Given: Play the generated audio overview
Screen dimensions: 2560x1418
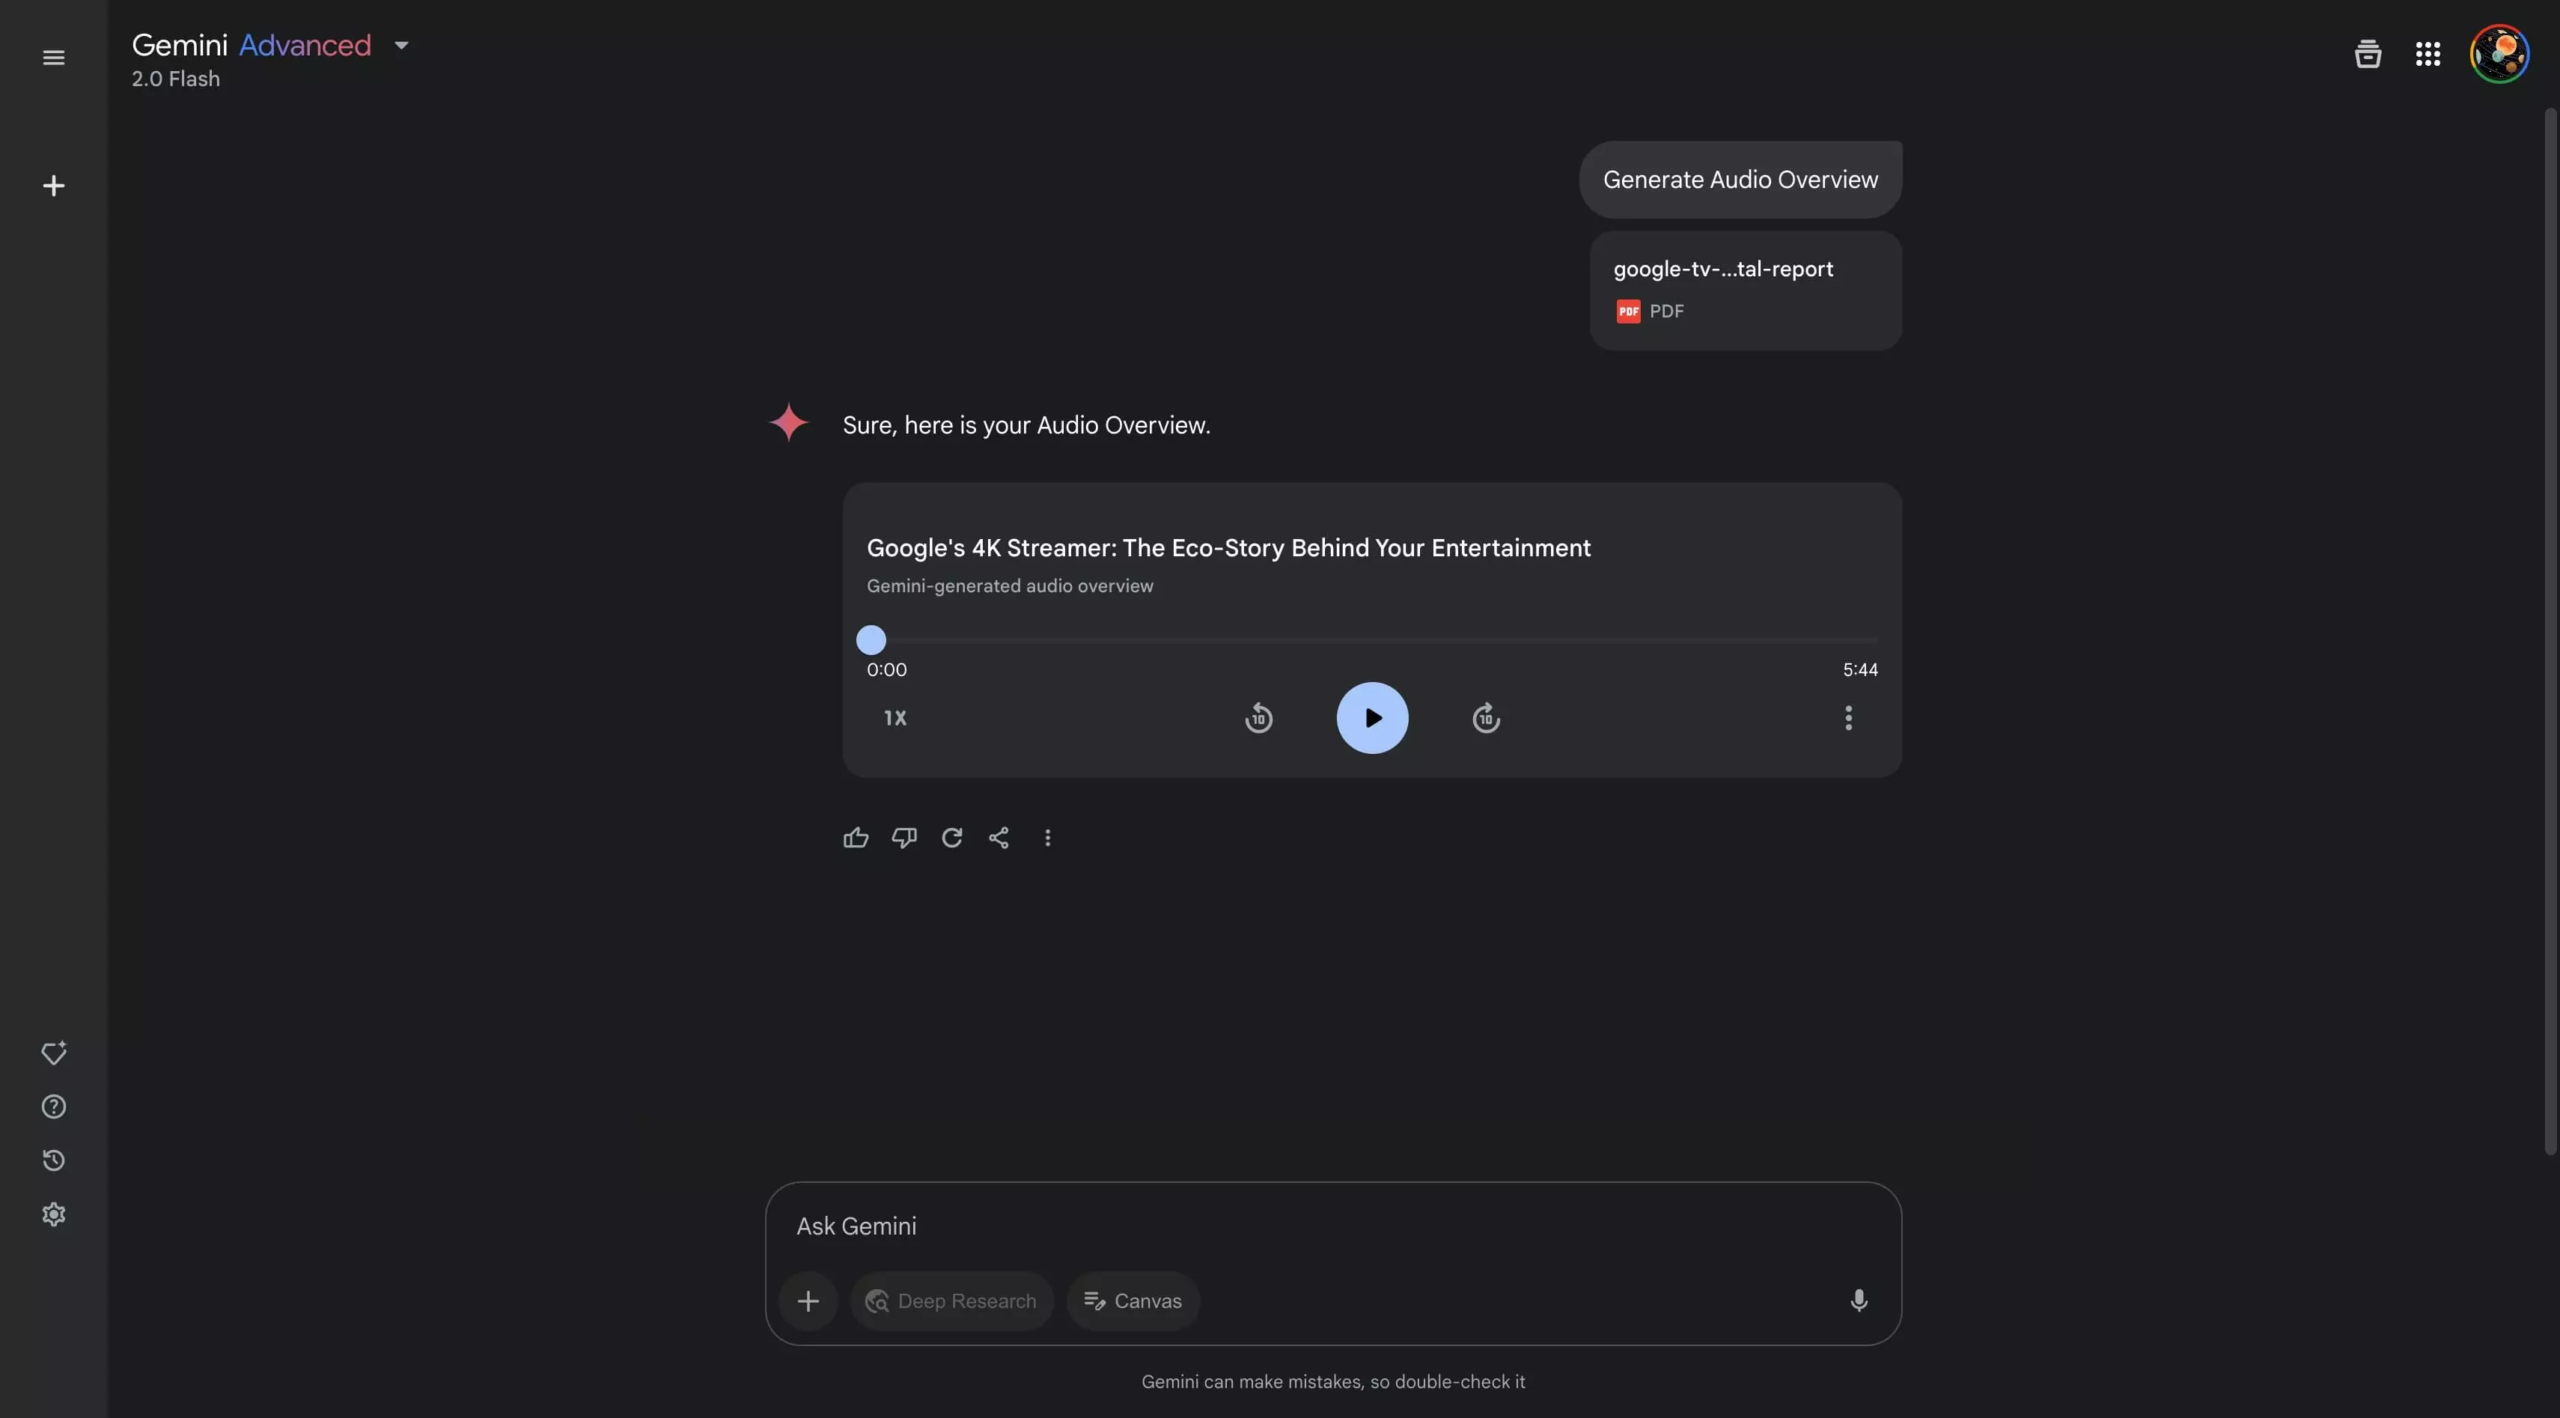Looking at the screenshot, I should tap(1372, 717).
